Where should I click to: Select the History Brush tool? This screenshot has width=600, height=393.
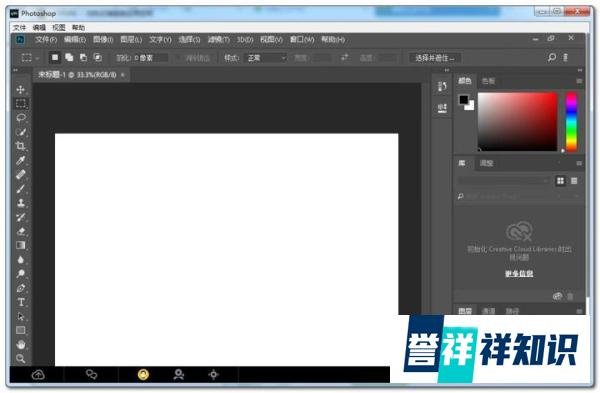(x=21, y=217)
